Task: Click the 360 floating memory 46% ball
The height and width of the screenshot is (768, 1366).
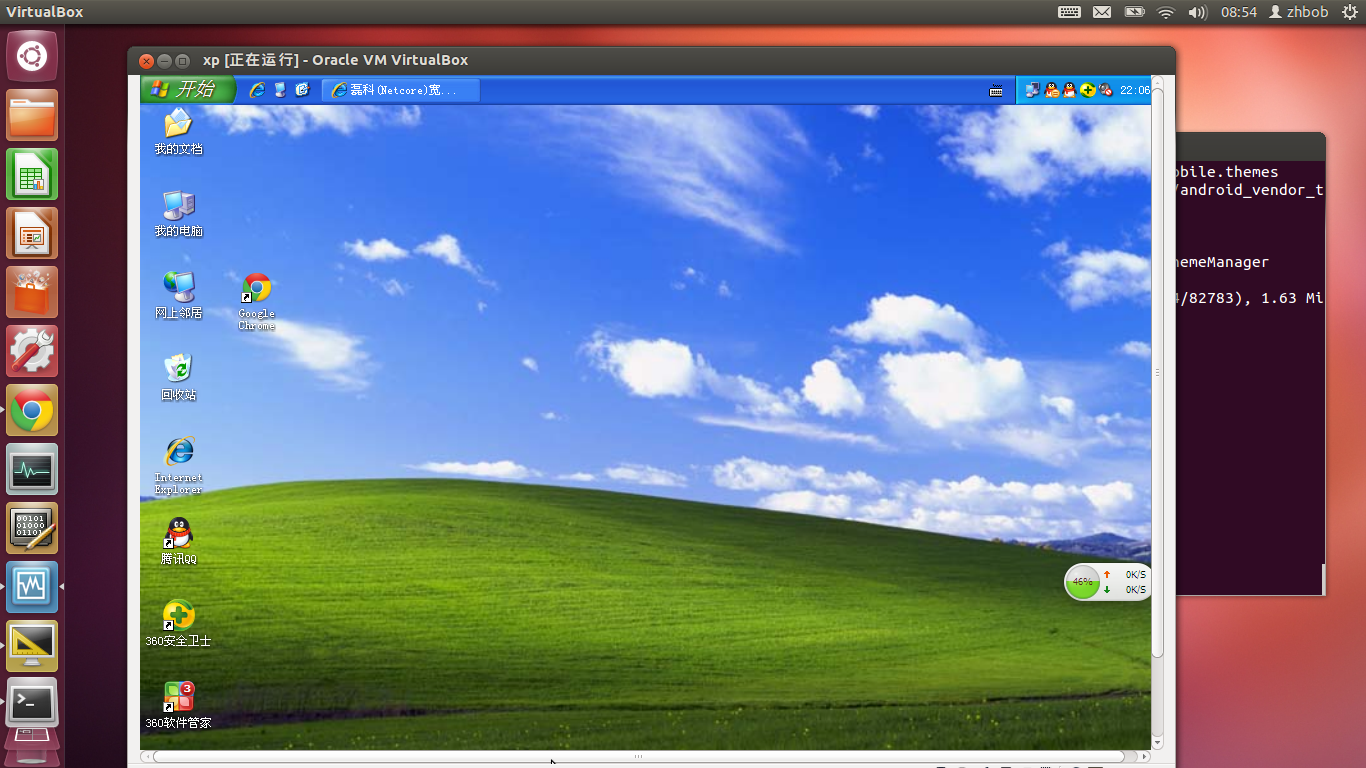Action: 1082,582
